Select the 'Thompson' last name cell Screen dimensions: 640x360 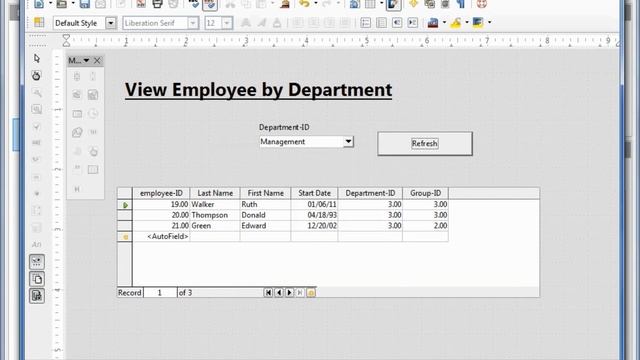pyautogui.click(x=215, y=215)
